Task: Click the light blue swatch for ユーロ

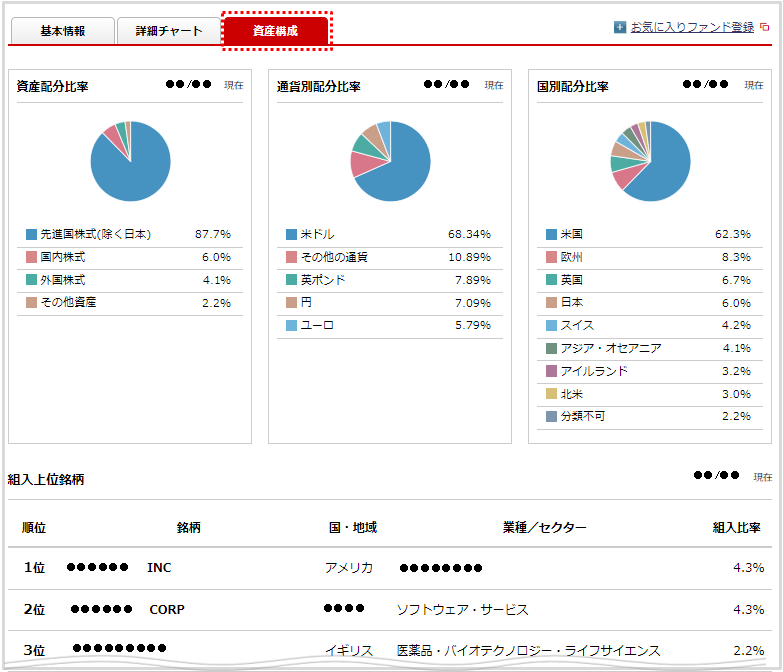Action: 292,326
